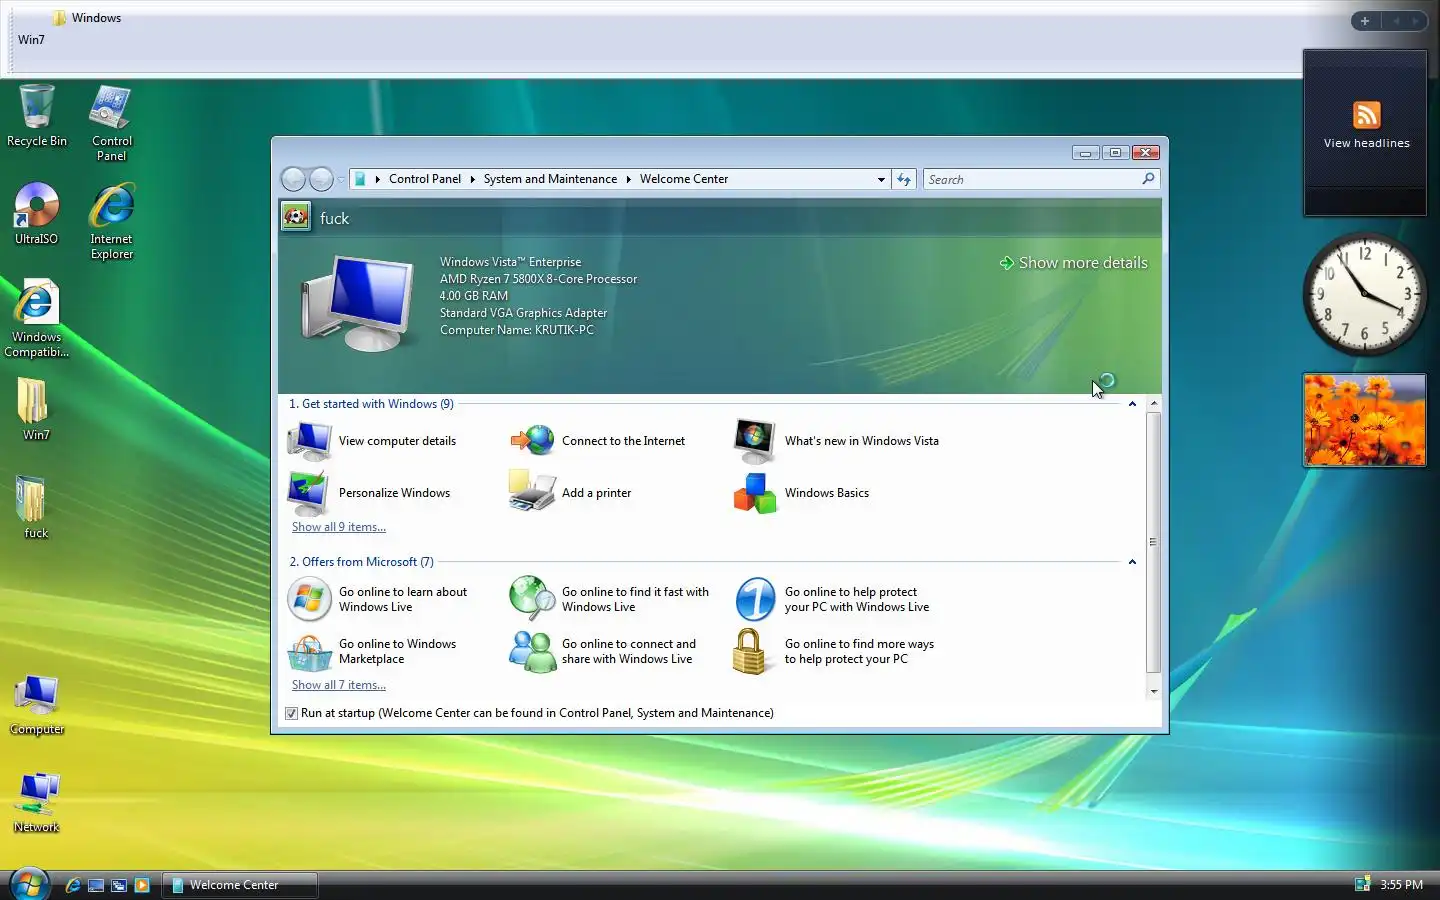Launch Internet Explorer from Quick Launch

[x=73, y=885]
